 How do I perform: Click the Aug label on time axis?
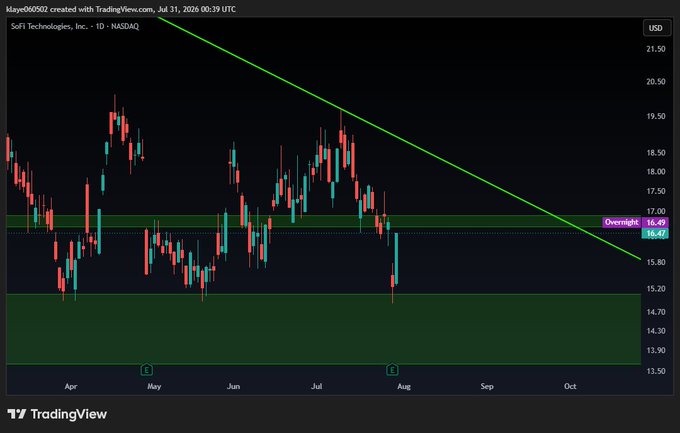pyautogui.click(x=404, y=386)
